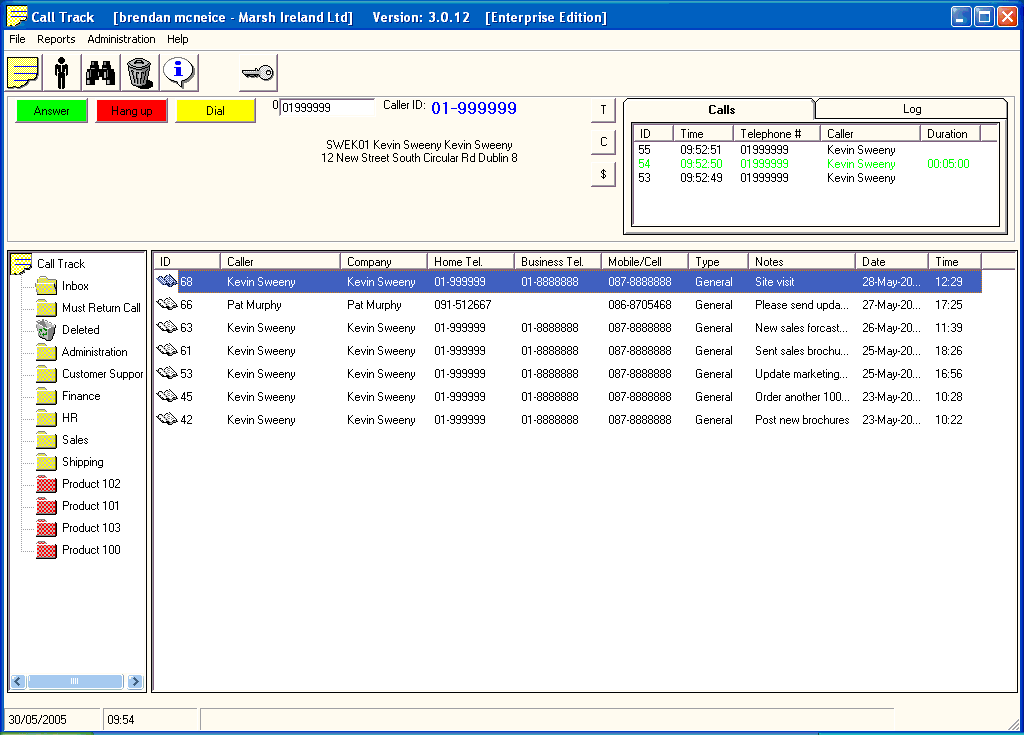Viewport: 1024px width, 735px height.
Task: Select the Must Return Call label
Action: coord(101,308)
